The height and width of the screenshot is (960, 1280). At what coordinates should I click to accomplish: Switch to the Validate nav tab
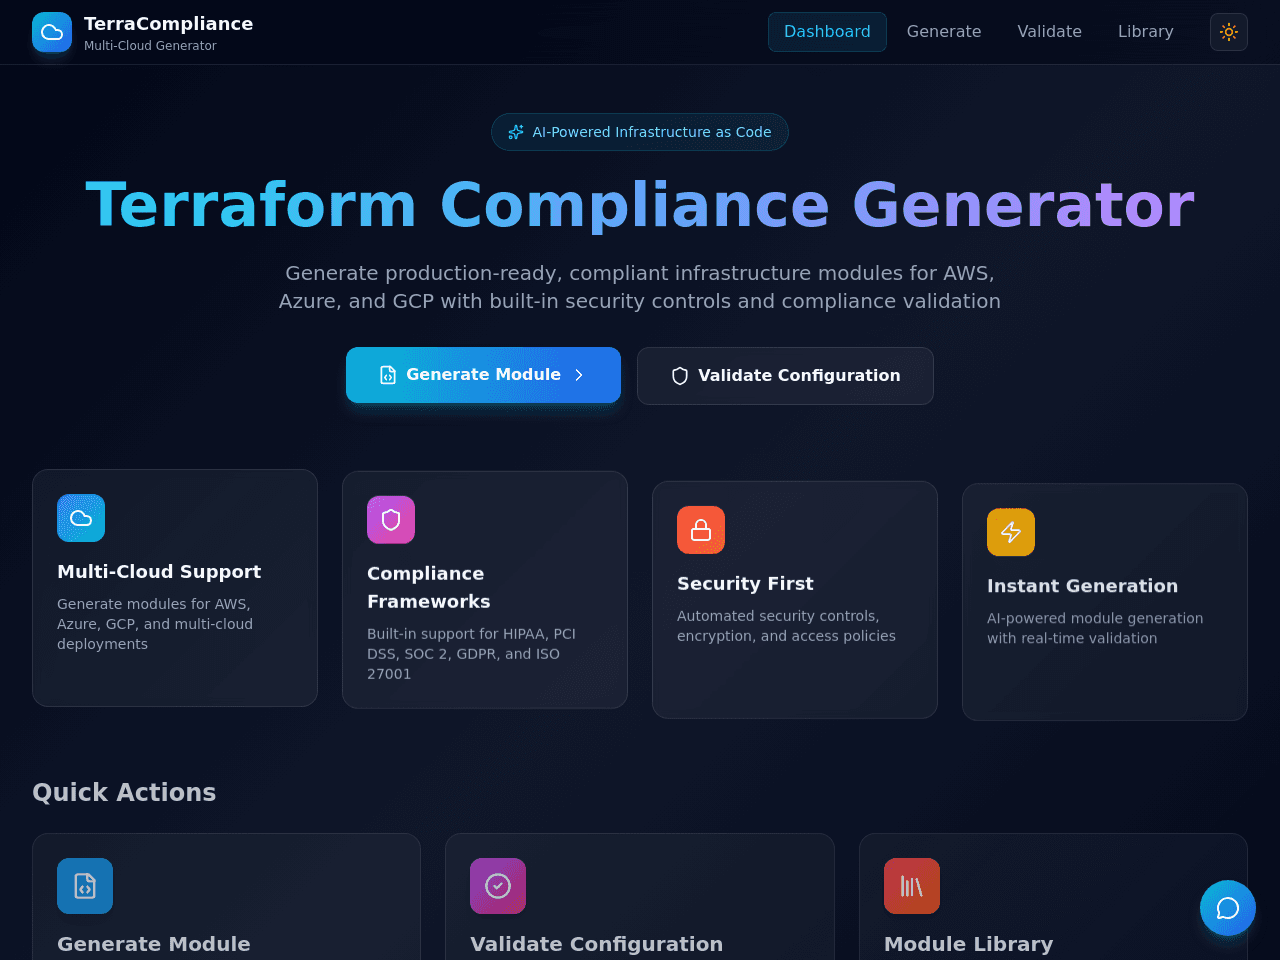click(1050, 32)
